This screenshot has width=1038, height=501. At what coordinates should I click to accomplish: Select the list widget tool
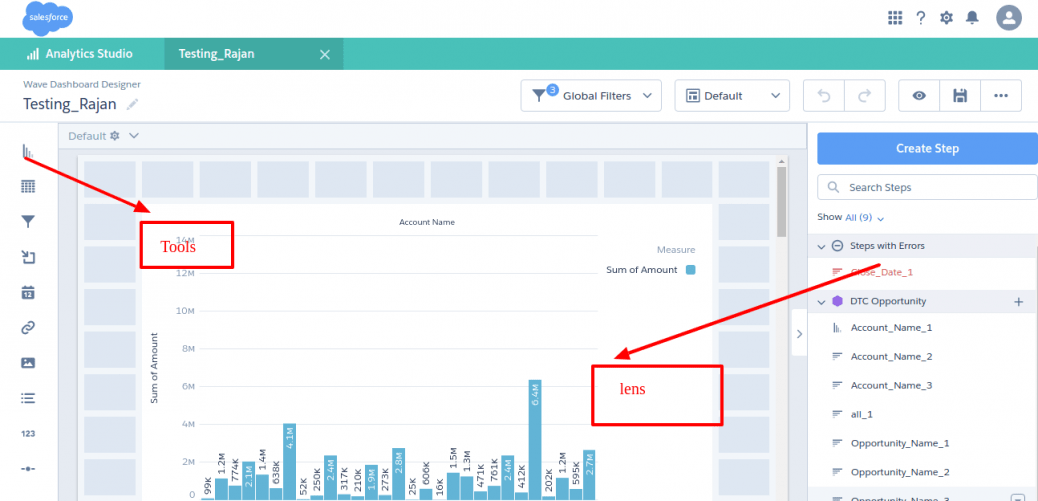point(28,398)
